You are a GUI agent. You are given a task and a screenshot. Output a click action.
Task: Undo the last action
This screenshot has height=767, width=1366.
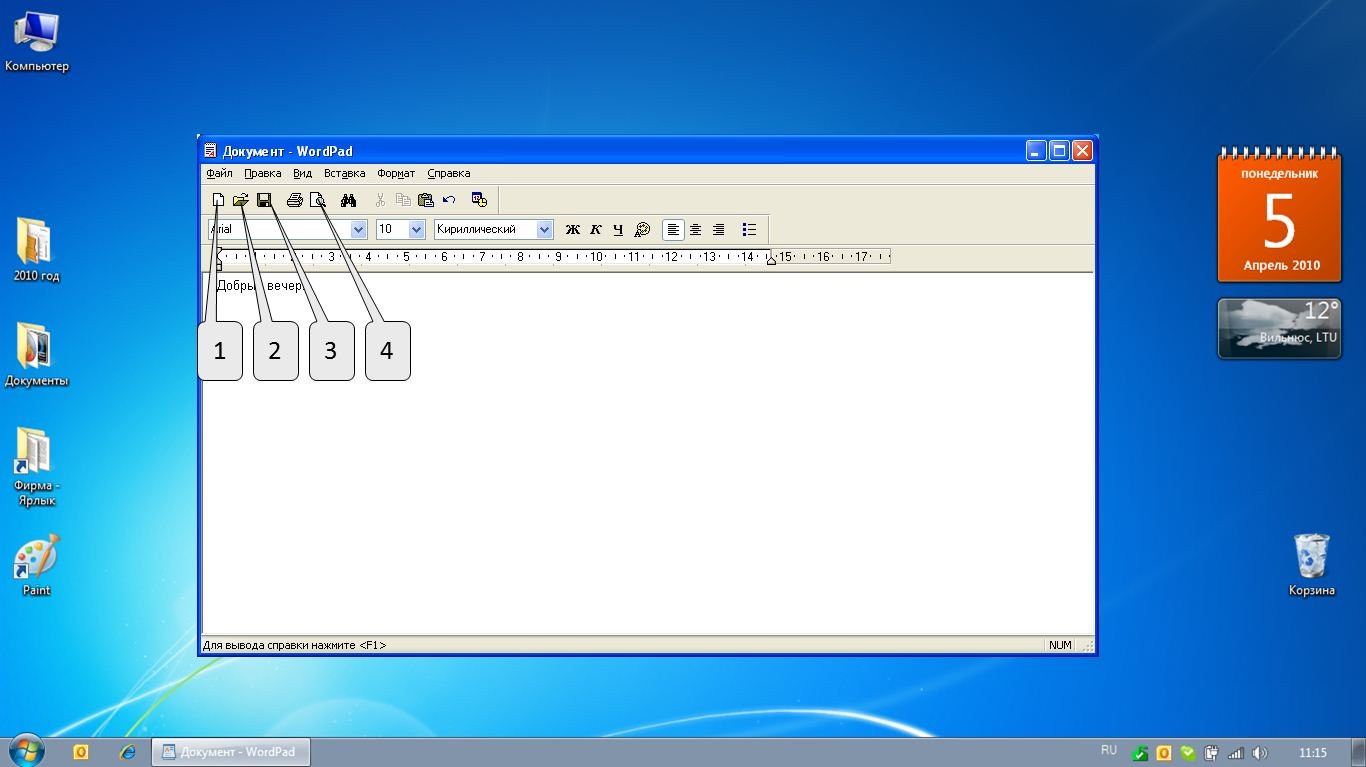[449, 200]
